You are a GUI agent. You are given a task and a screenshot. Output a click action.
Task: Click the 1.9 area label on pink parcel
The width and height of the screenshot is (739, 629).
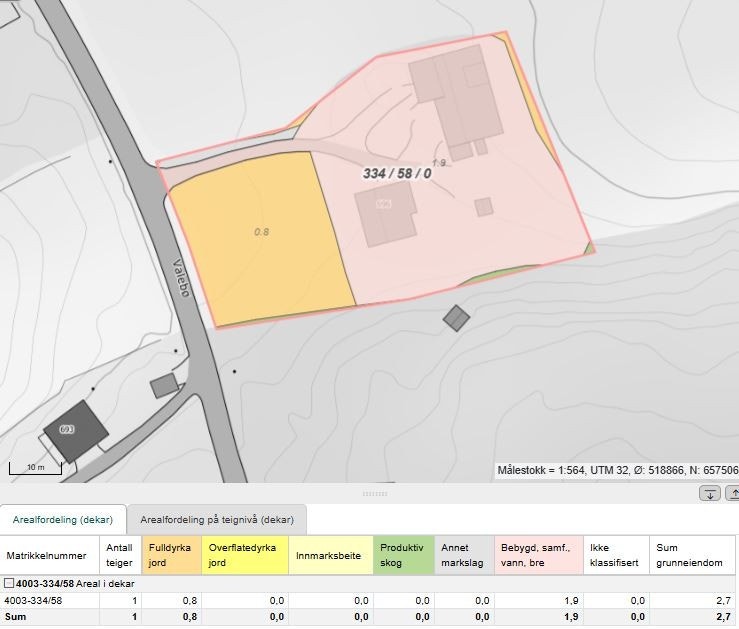tap(439, 163)
